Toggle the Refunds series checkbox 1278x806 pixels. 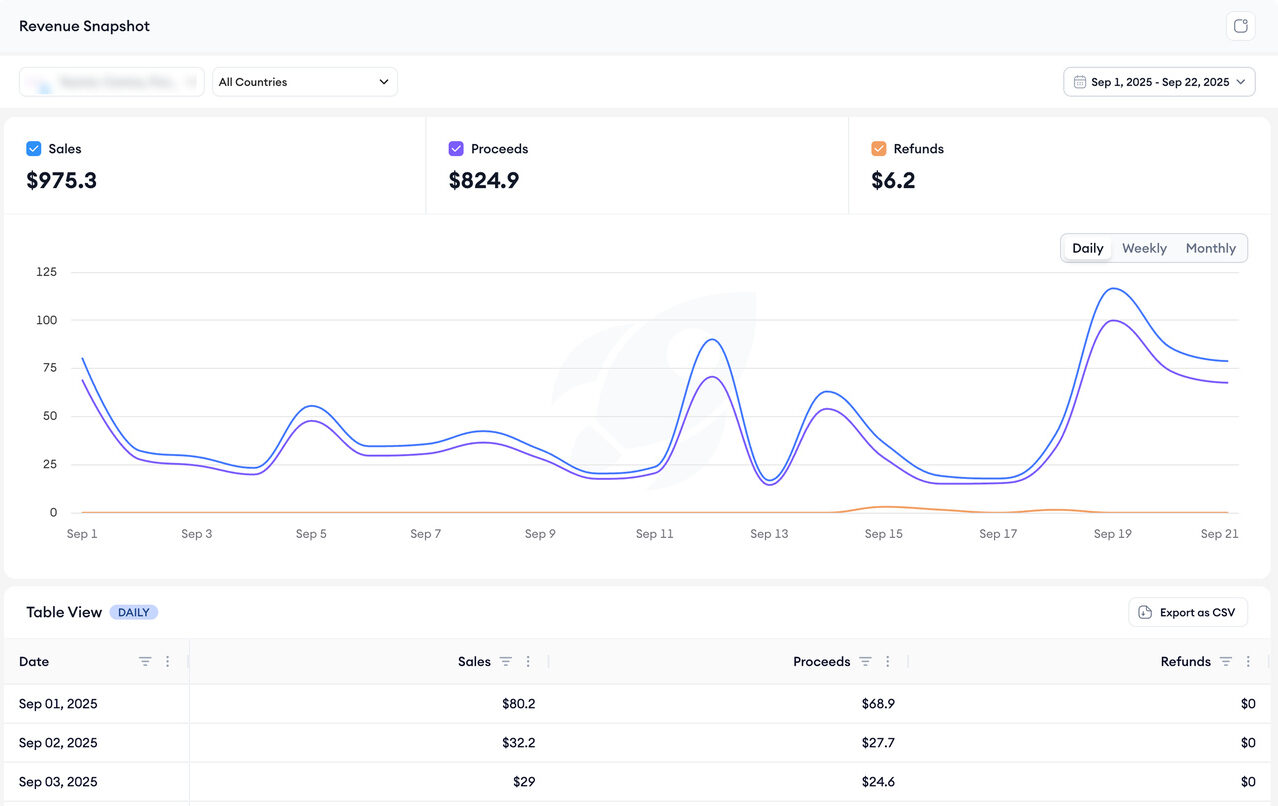[879, 149]
